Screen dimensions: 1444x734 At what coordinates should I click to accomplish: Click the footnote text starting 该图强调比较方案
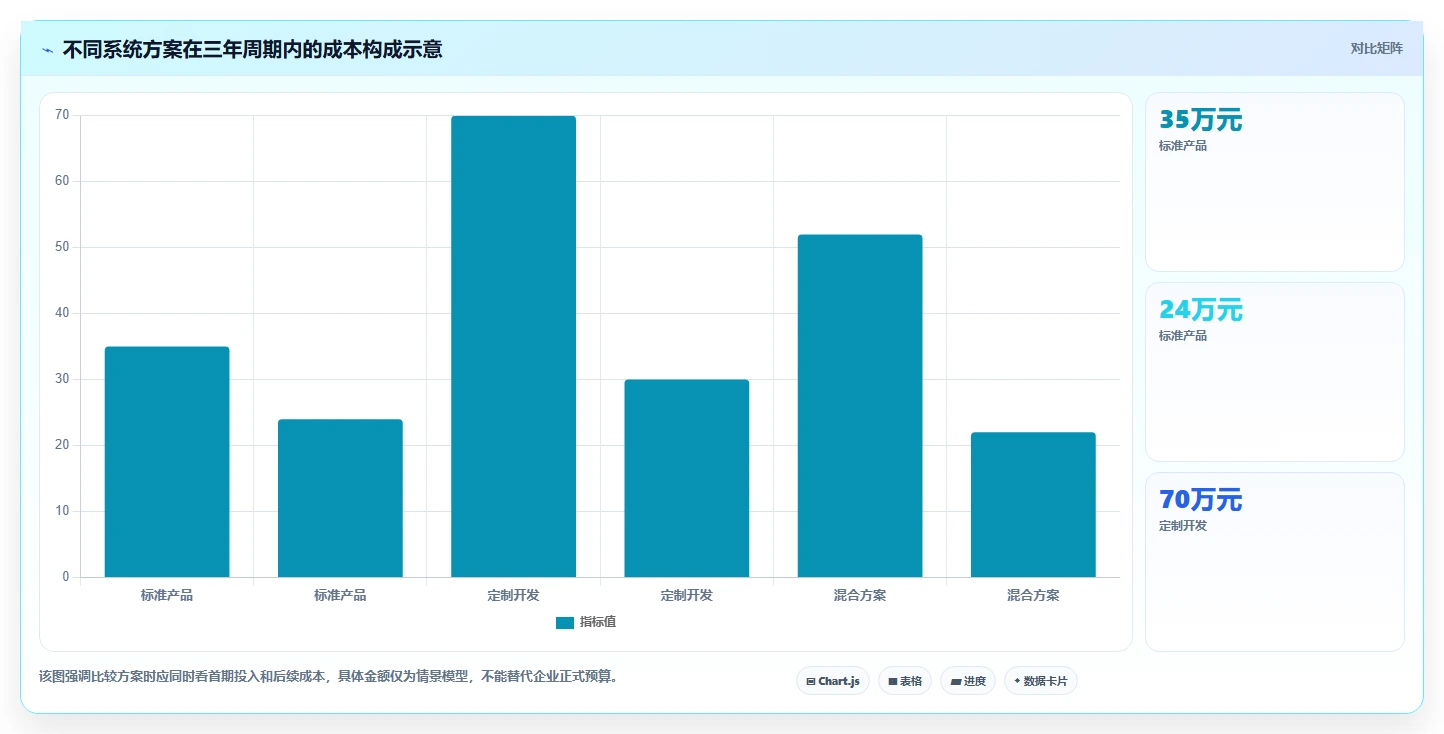click(x=331, y=677)
